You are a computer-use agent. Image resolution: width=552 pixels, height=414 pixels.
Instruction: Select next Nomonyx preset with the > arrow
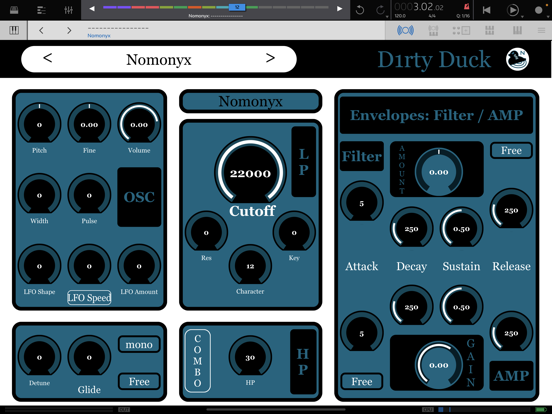click(270, 58)
